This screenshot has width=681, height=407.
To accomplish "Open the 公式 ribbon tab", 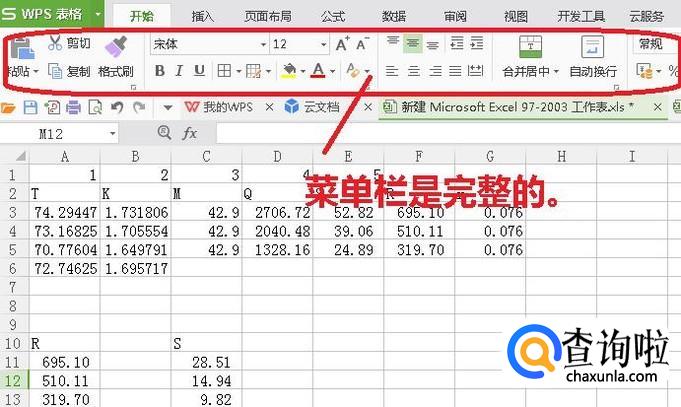I will pos(333,16).
